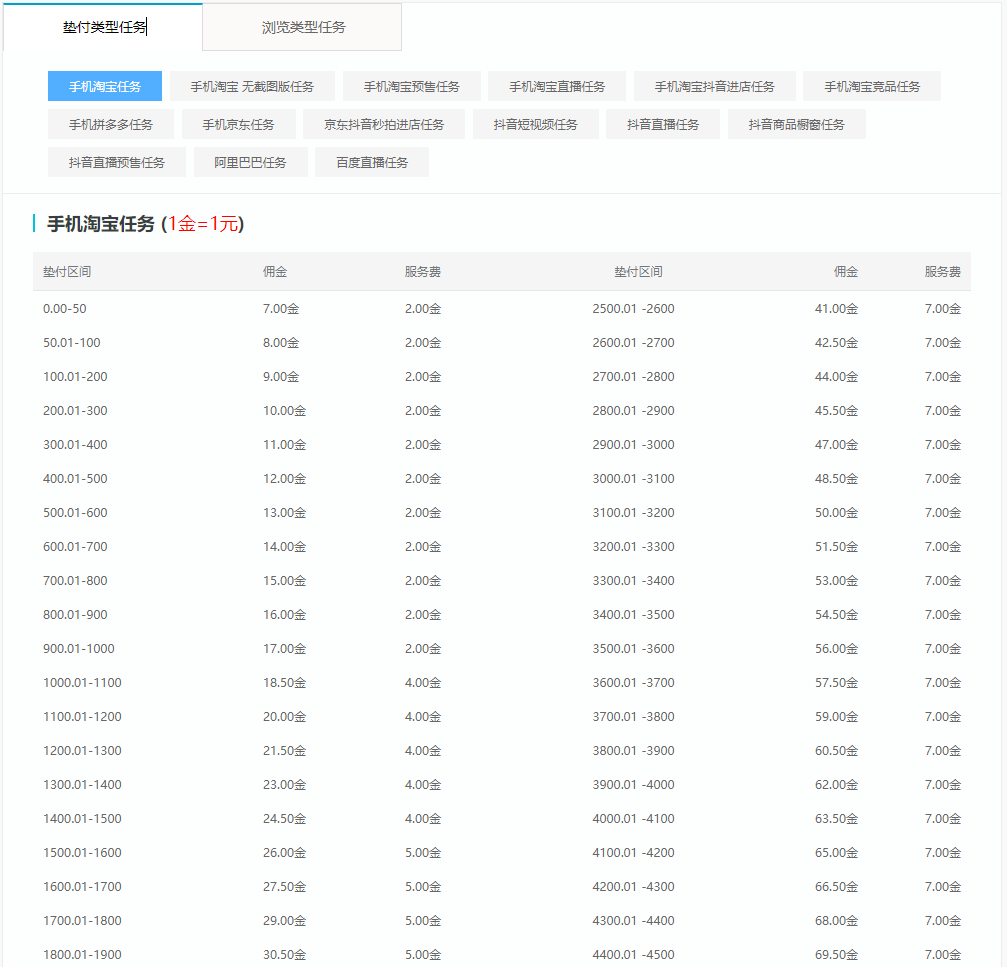1007x967 pixels.
Task: Click the 3400.01 -3500 range cell
Action: pos(633,614)
